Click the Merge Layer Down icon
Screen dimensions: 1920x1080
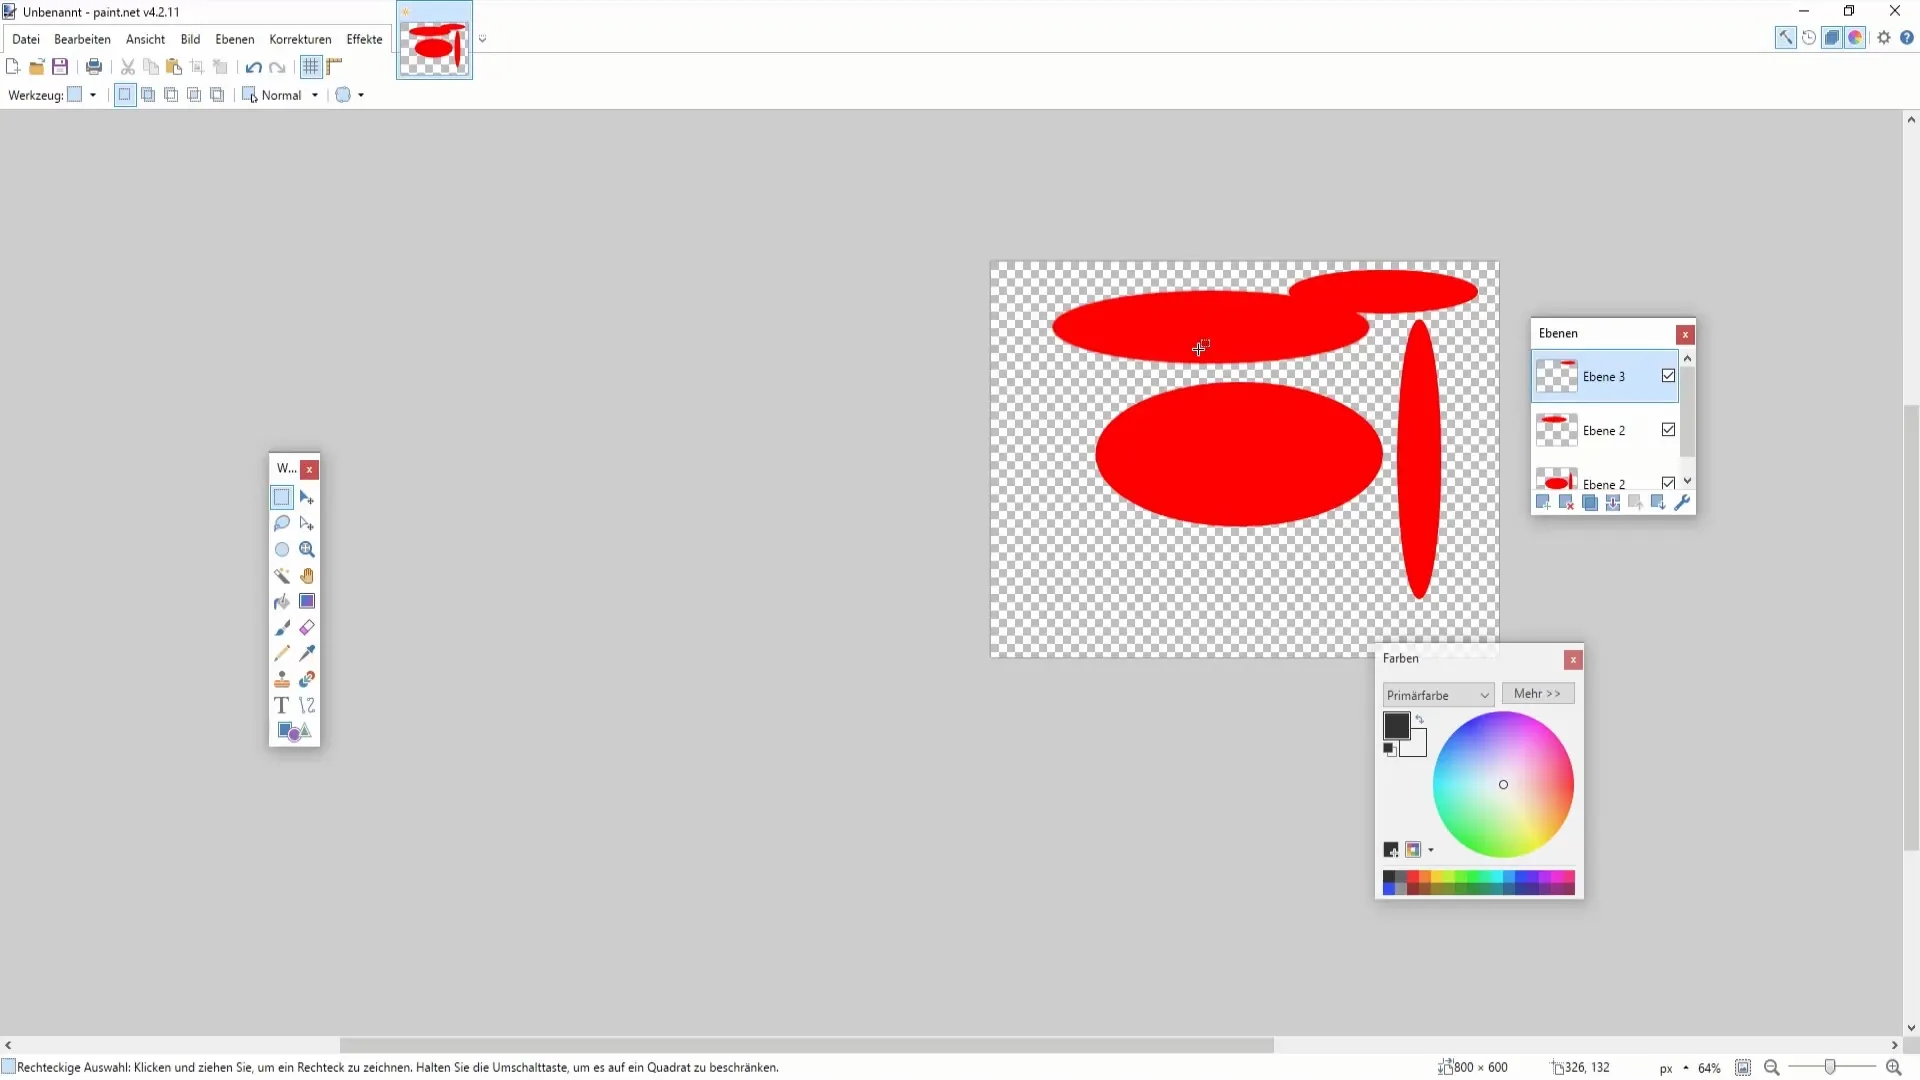click(x=1612, y=502)
